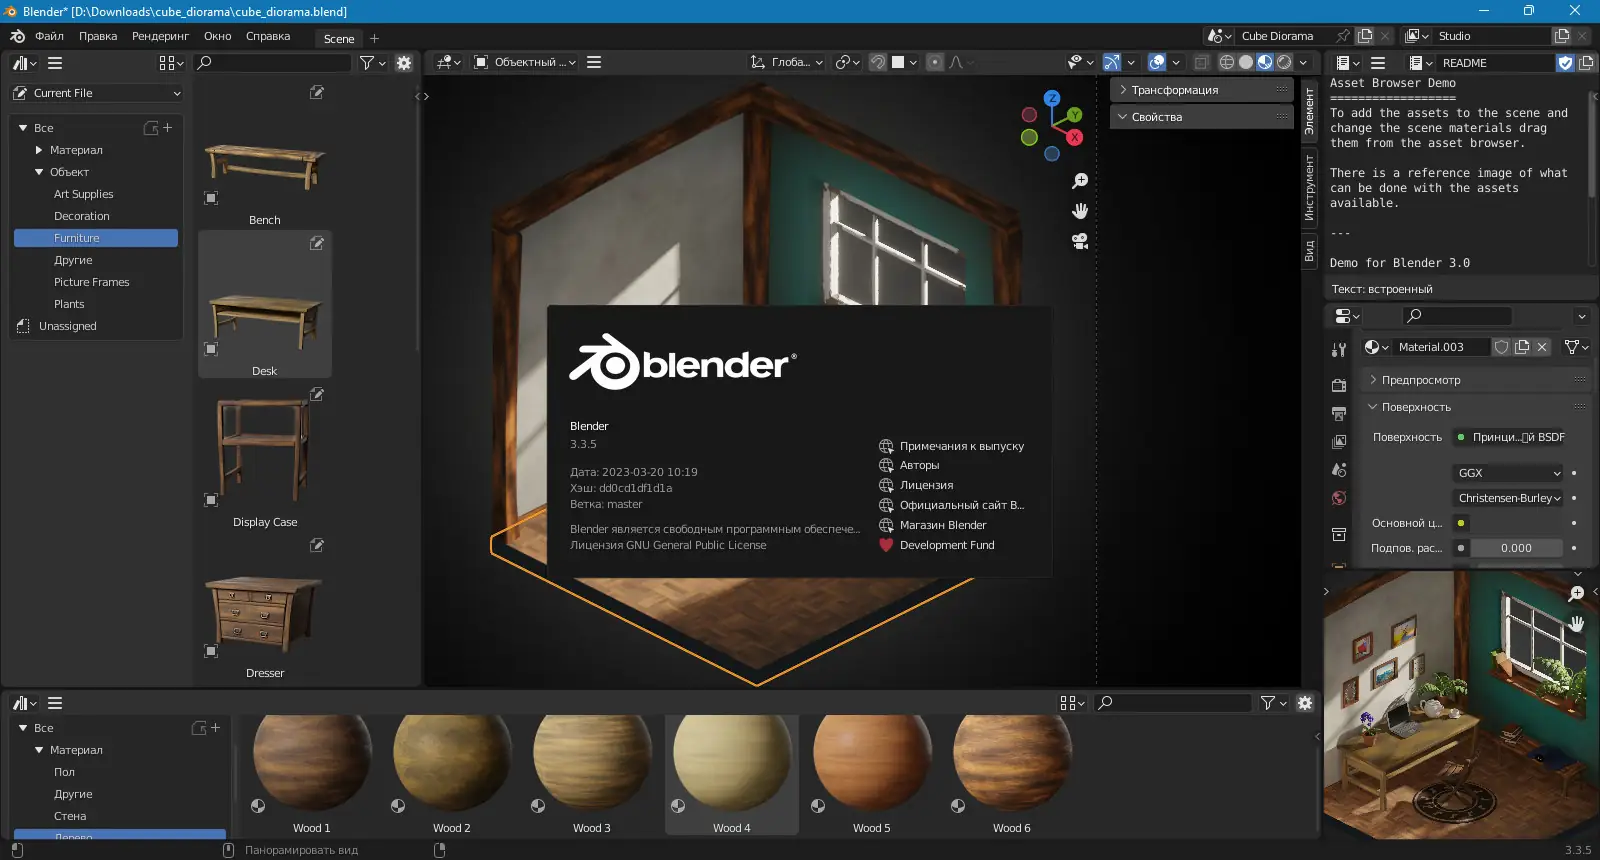This screenshot has height=860, width=1600.
Task: Open settings gear in Wood materials browser header
Action: [x=1305, y=703]
